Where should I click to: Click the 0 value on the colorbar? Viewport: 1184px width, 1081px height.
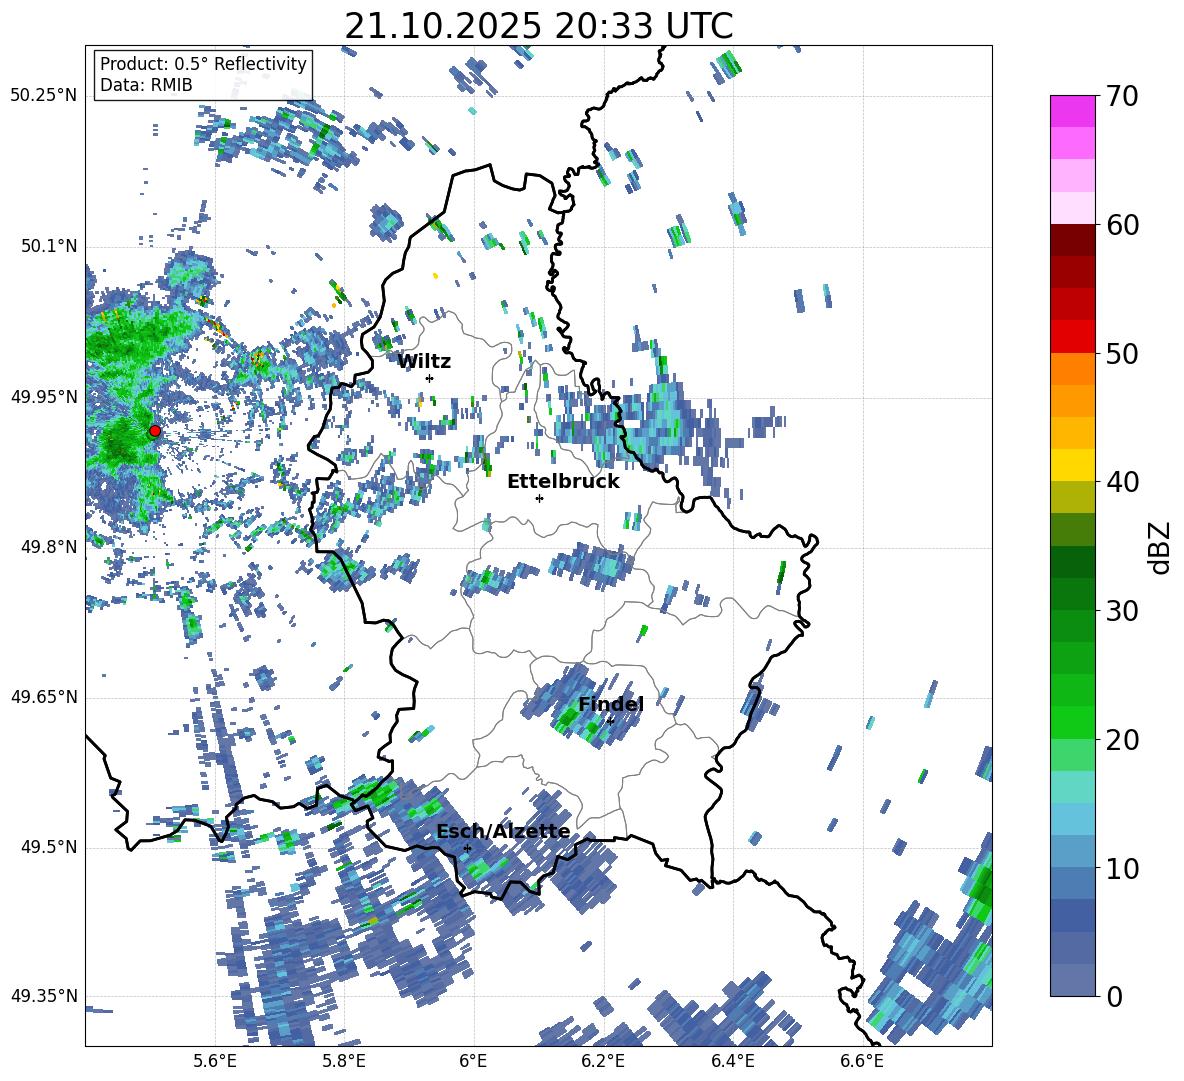point(1114,996)
